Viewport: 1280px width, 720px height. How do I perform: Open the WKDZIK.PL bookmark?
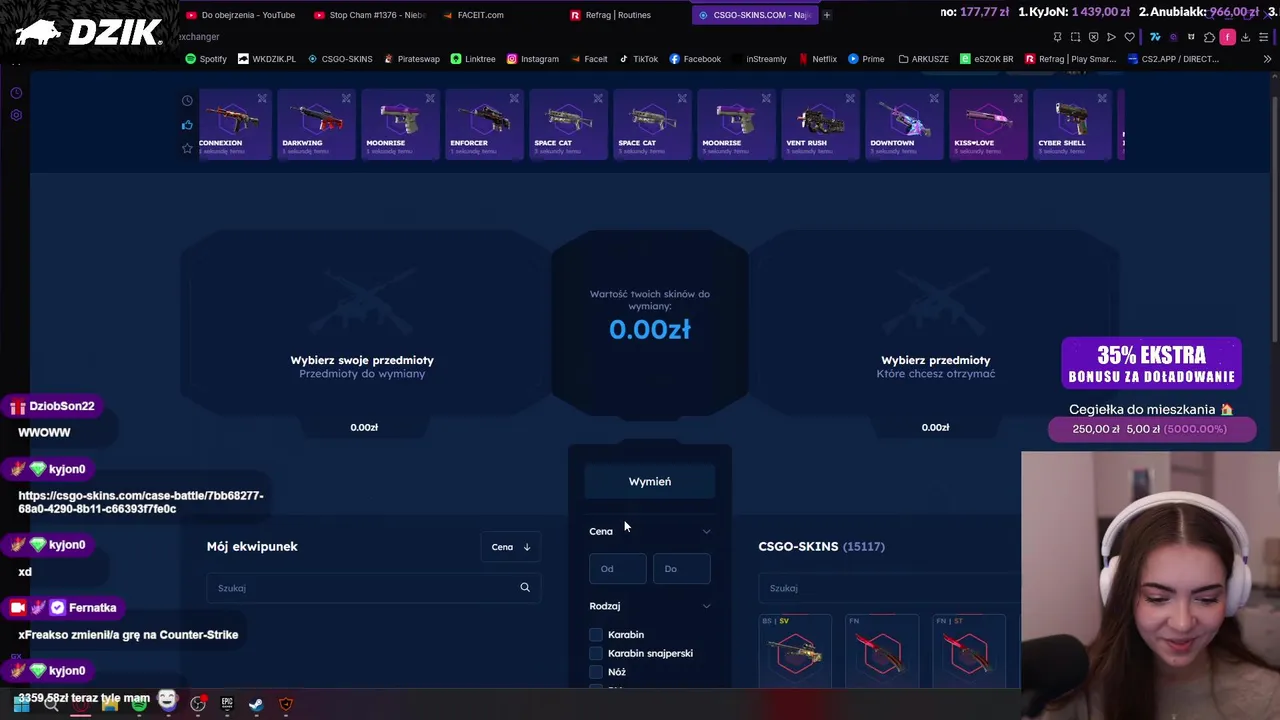click(x=267, y=59)
